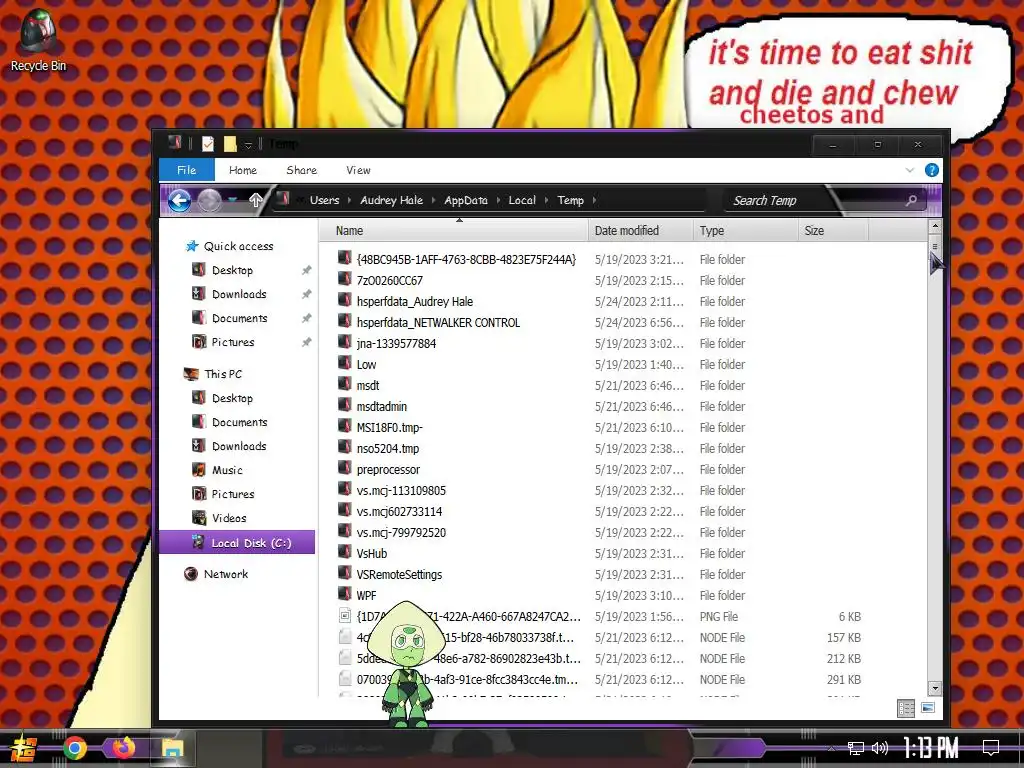This screenshot has height=768, width=1024.
Task: Open Music under This PC
Action: [227, 470]
